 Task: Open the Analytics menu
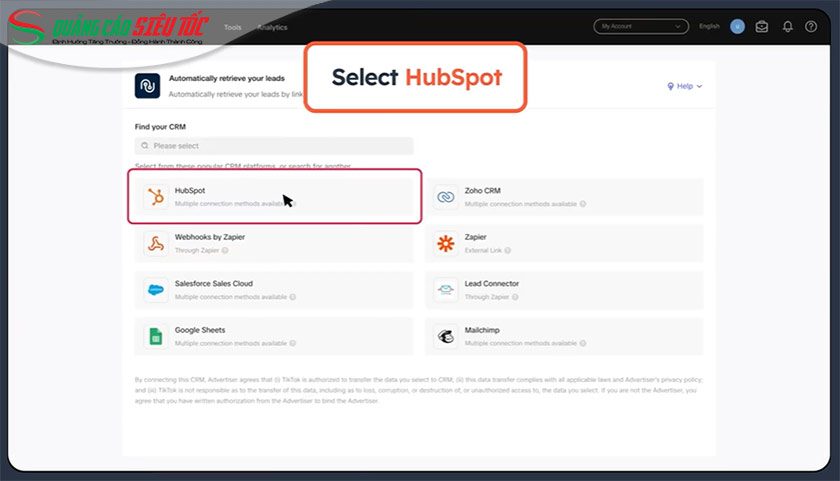272,28
